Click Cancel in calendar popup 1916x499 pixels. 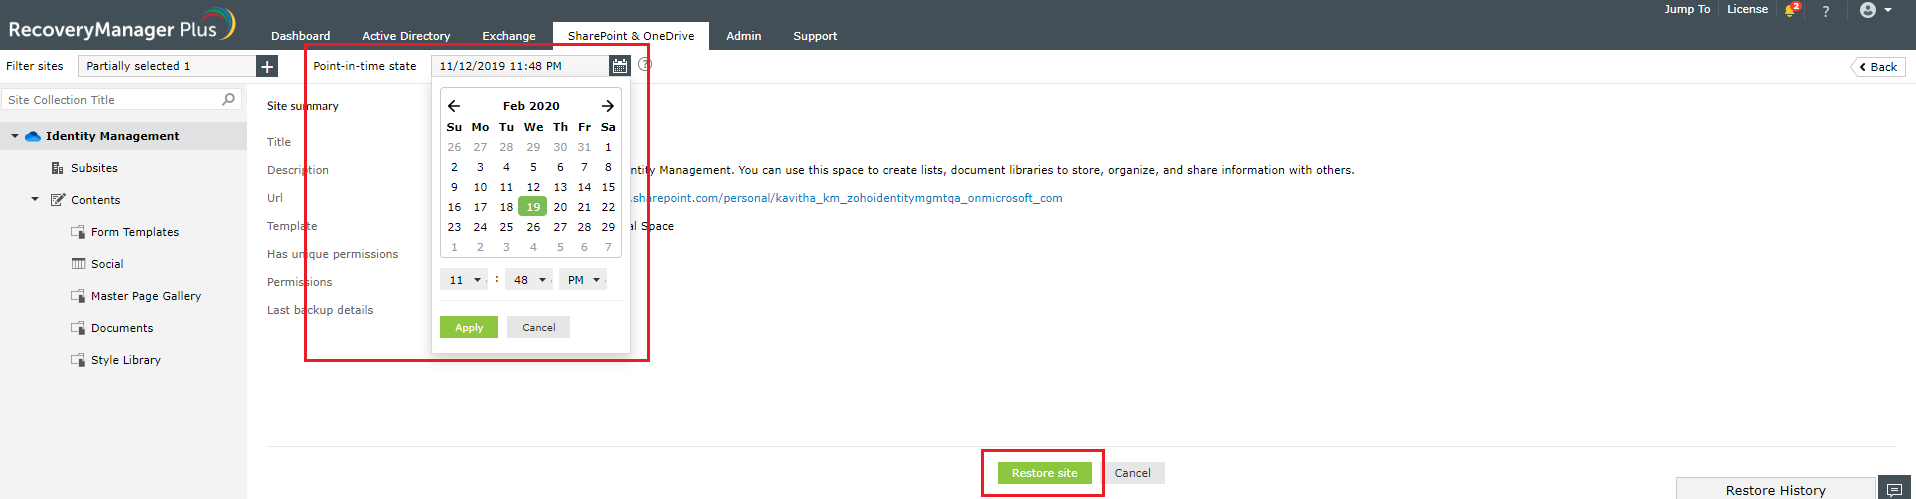(539, 327)
